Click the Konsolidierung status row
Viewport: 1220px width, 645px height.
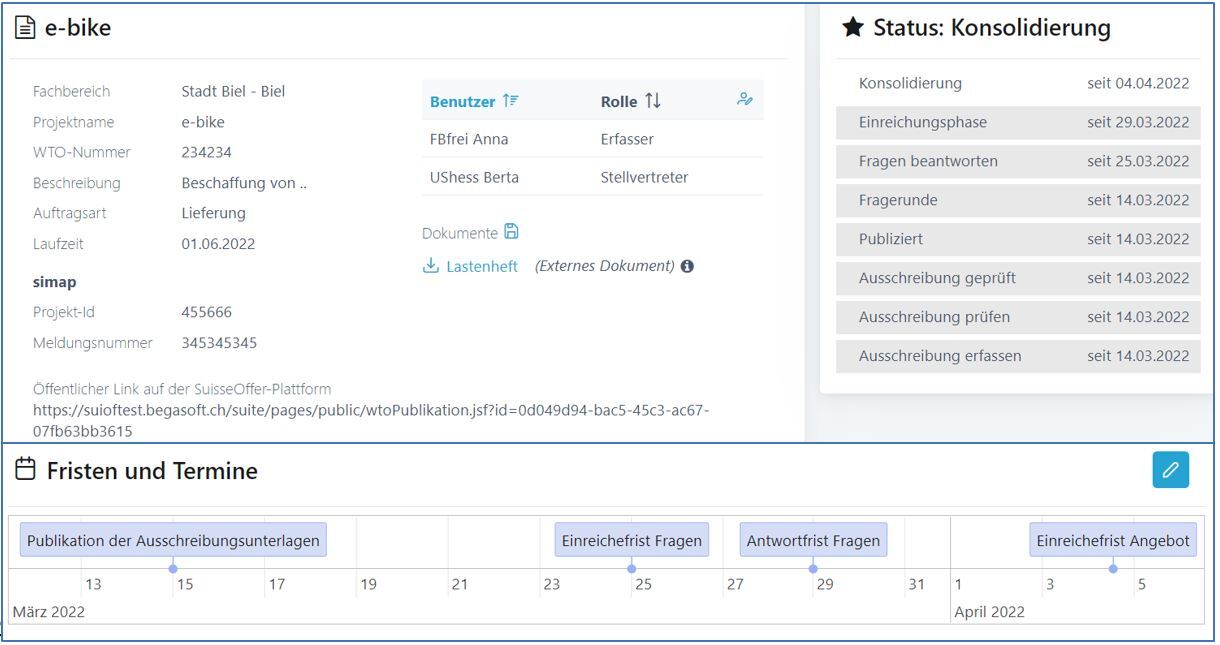[1018, 83]
